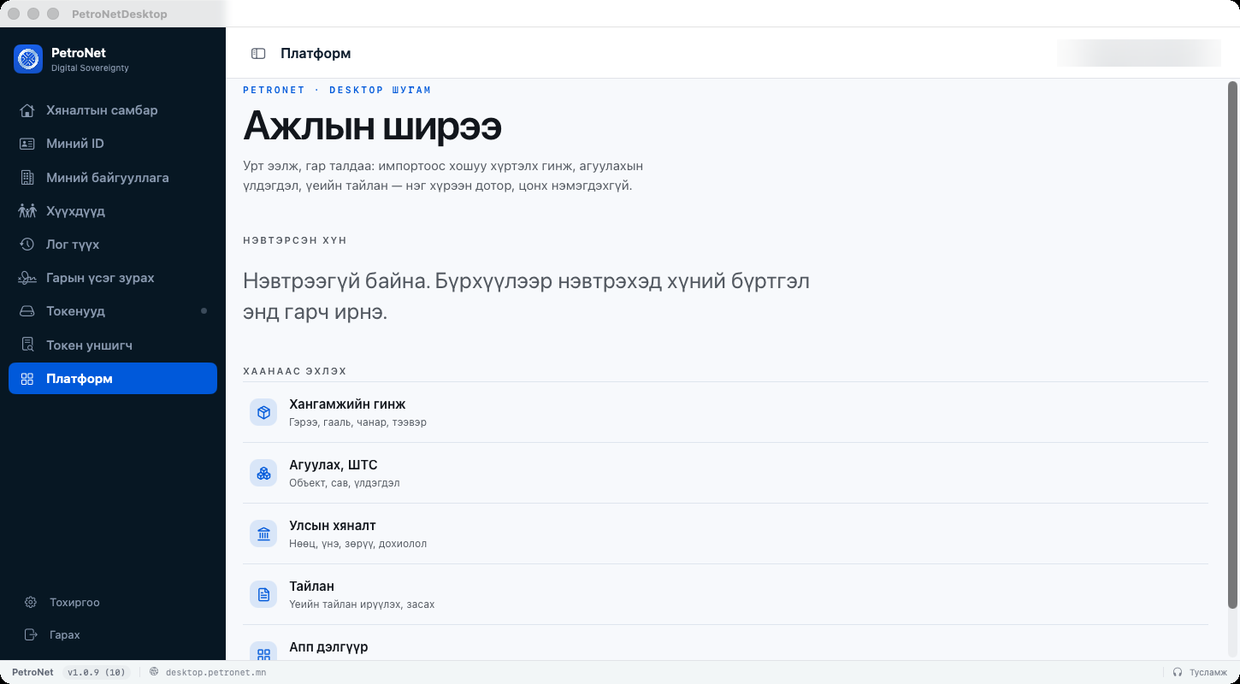1240x684 pixels.
Task: Click the desktop.petronet.mn address
Action: (x=215, y=672)
